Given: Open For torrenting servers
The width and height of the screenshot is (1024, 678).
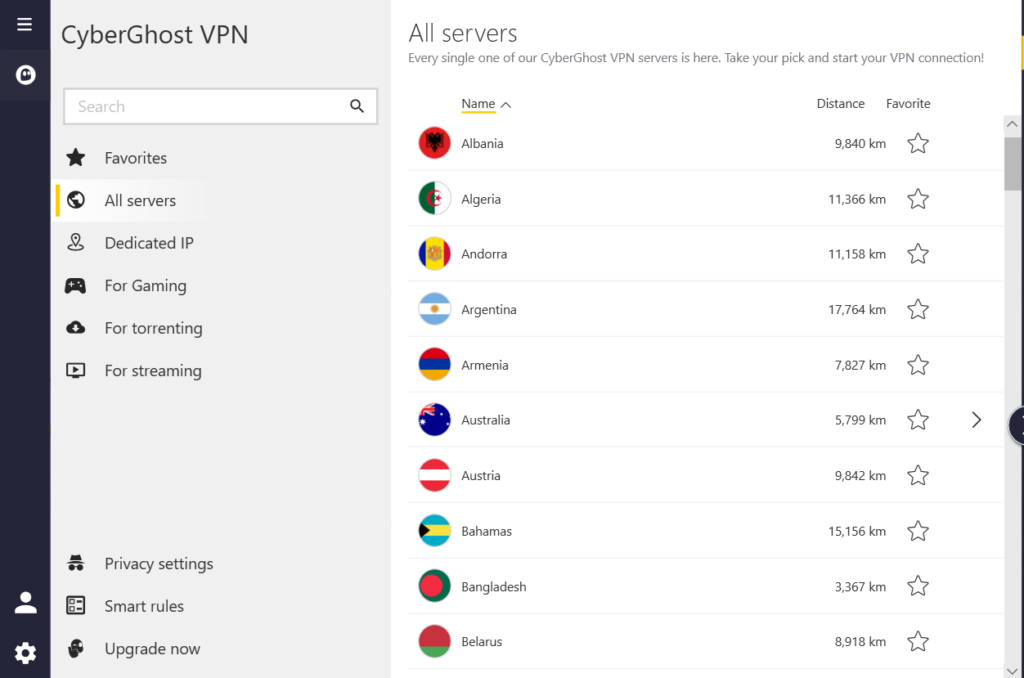Looking at the screenshot, I should pos(152,327).
